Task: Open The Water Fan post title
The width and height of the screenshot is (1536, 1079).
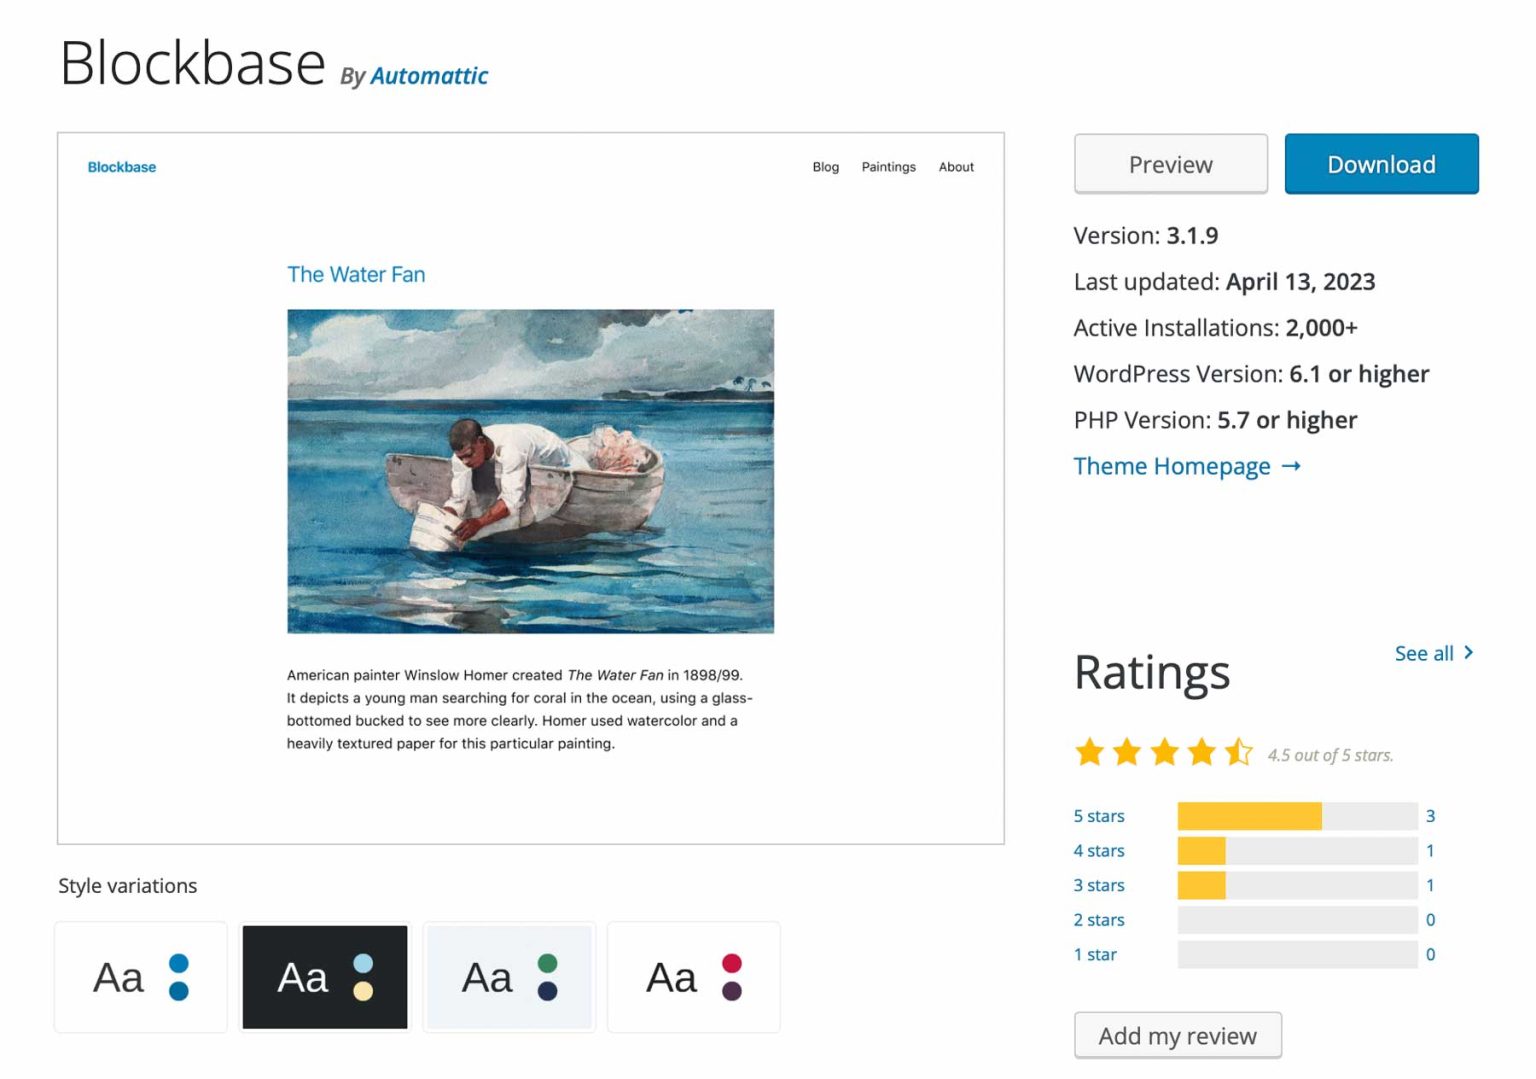Action: point(355,274)
